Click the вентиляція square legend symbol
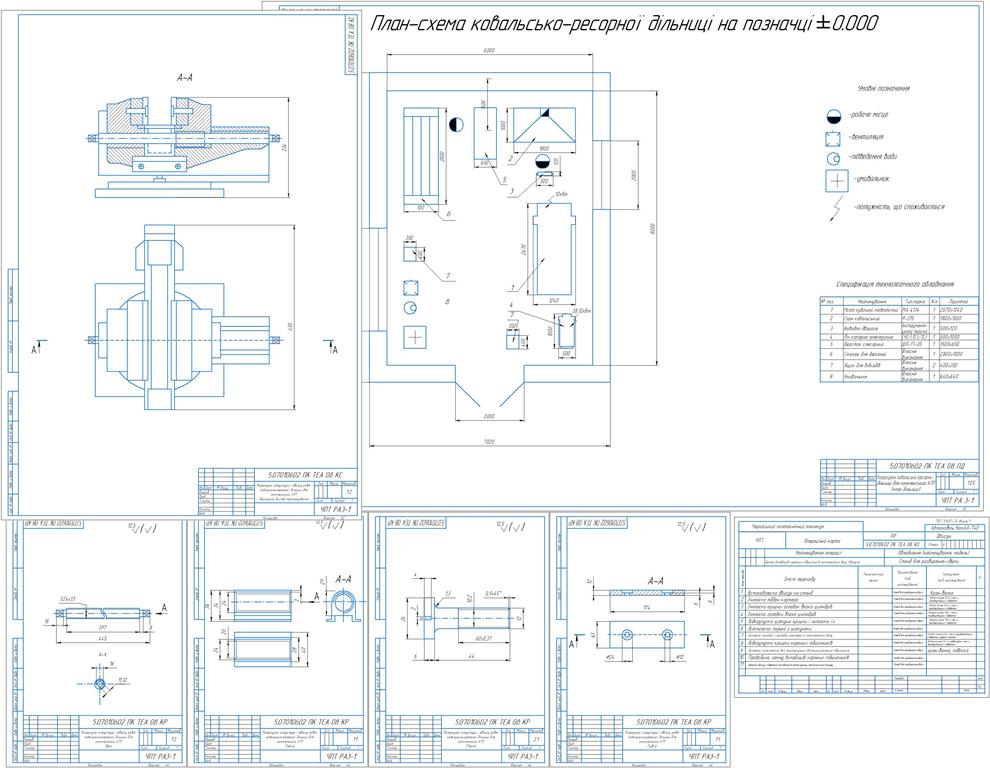Image resolution: width=990 pixels, height=768 pixels. (x=833, y=139)
